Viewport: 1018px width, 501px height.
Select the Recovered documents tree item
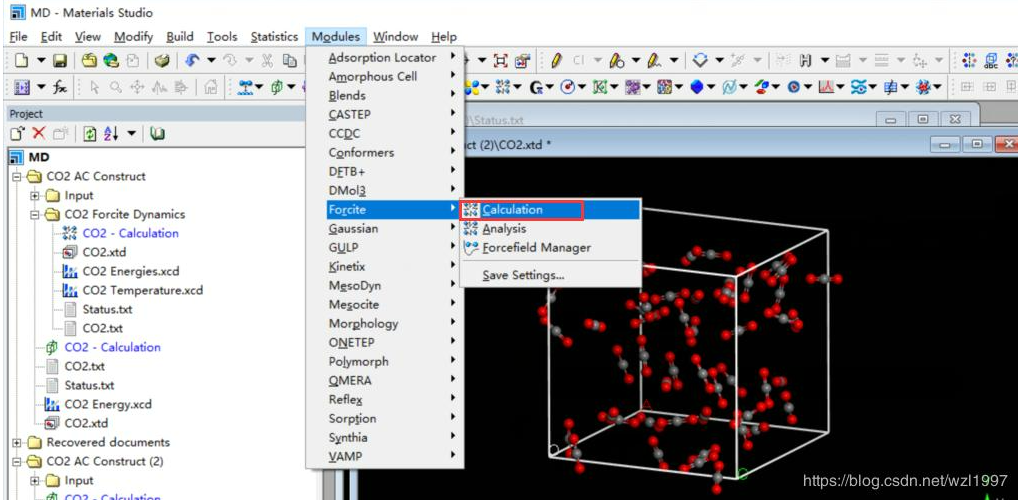(108, 443)
